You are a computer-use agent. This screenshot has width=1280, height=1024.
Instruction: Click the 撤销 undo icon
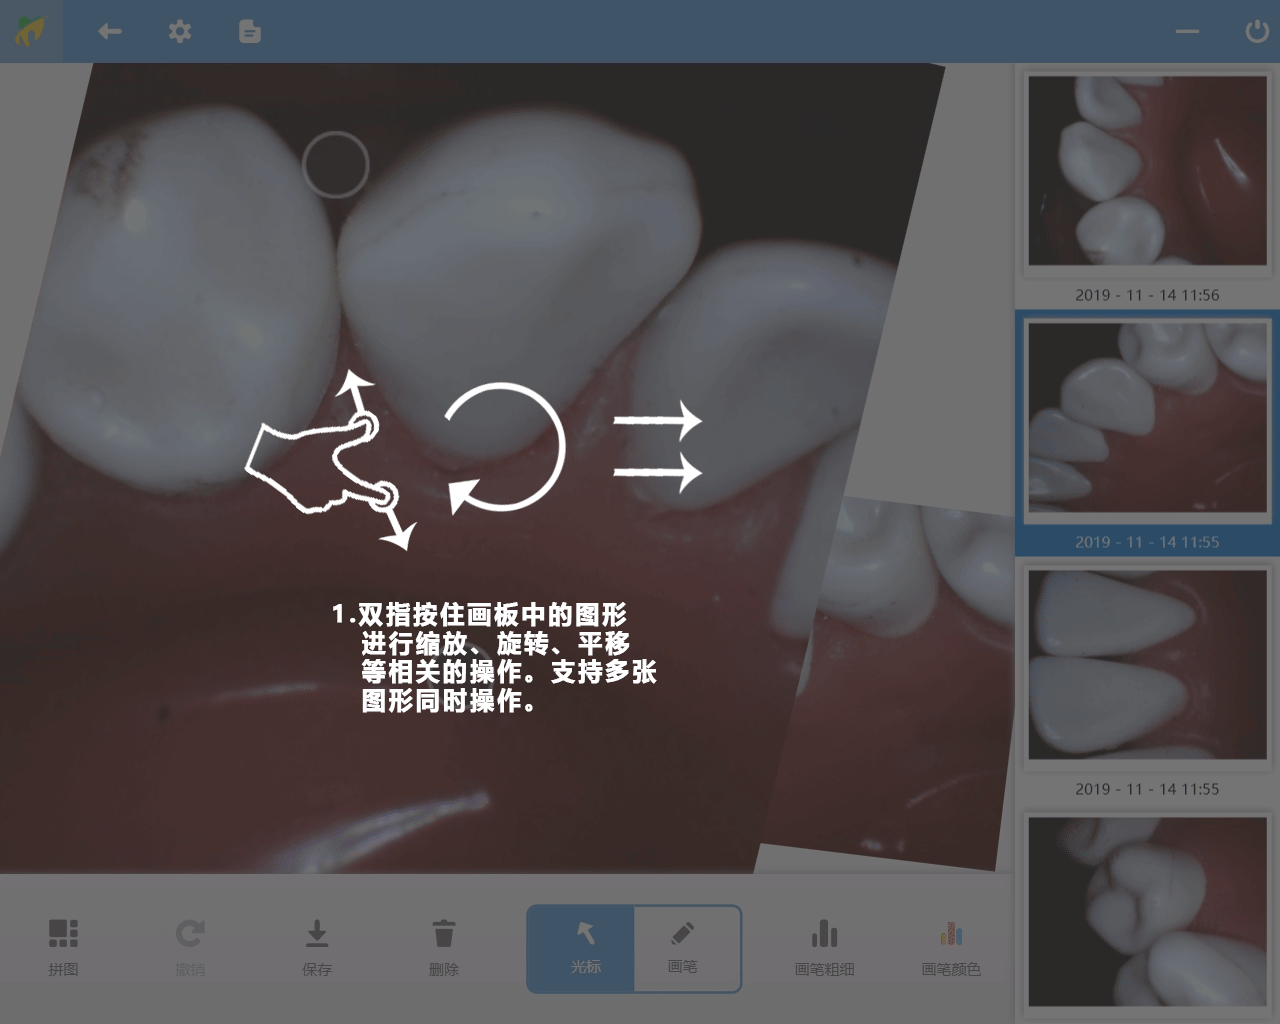(190, 946)
